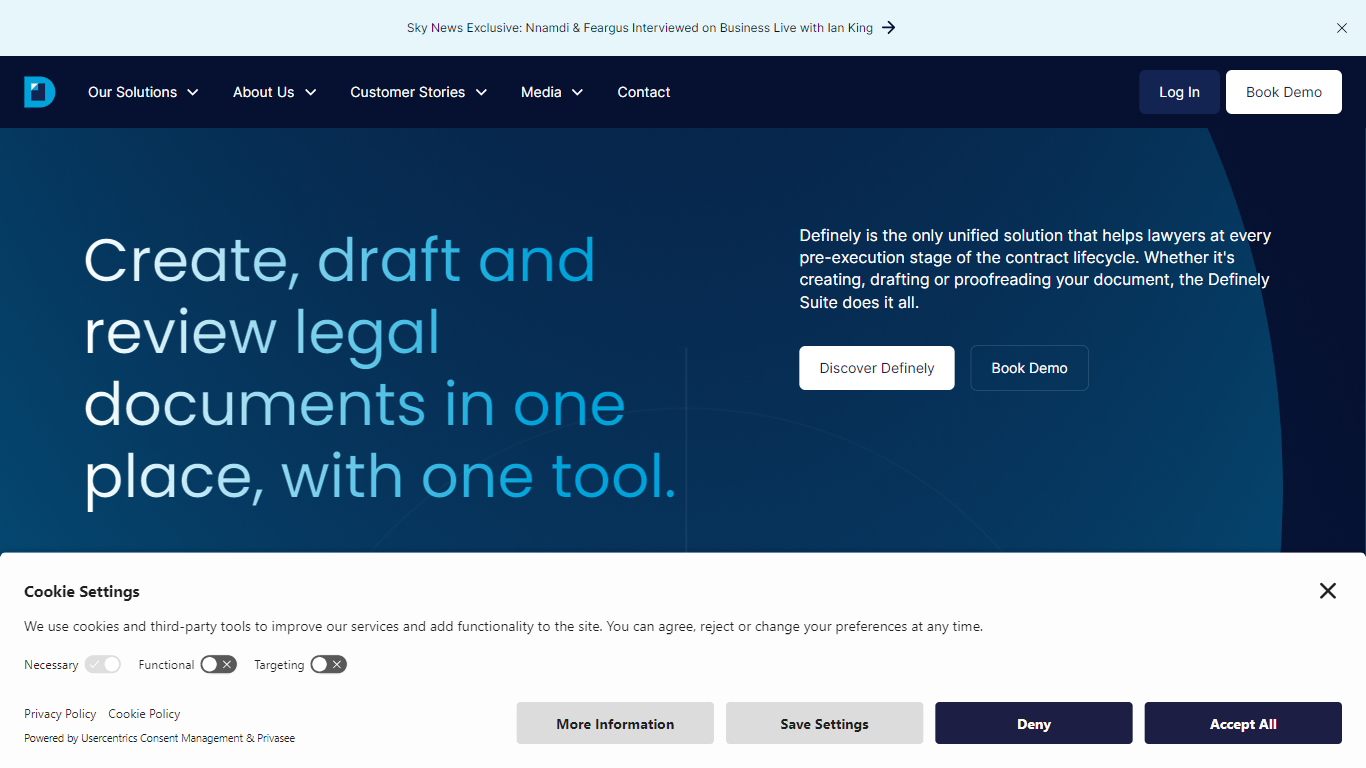
Task: Enable the Targeting cookies toggle
Action: [x=328, y=665]
